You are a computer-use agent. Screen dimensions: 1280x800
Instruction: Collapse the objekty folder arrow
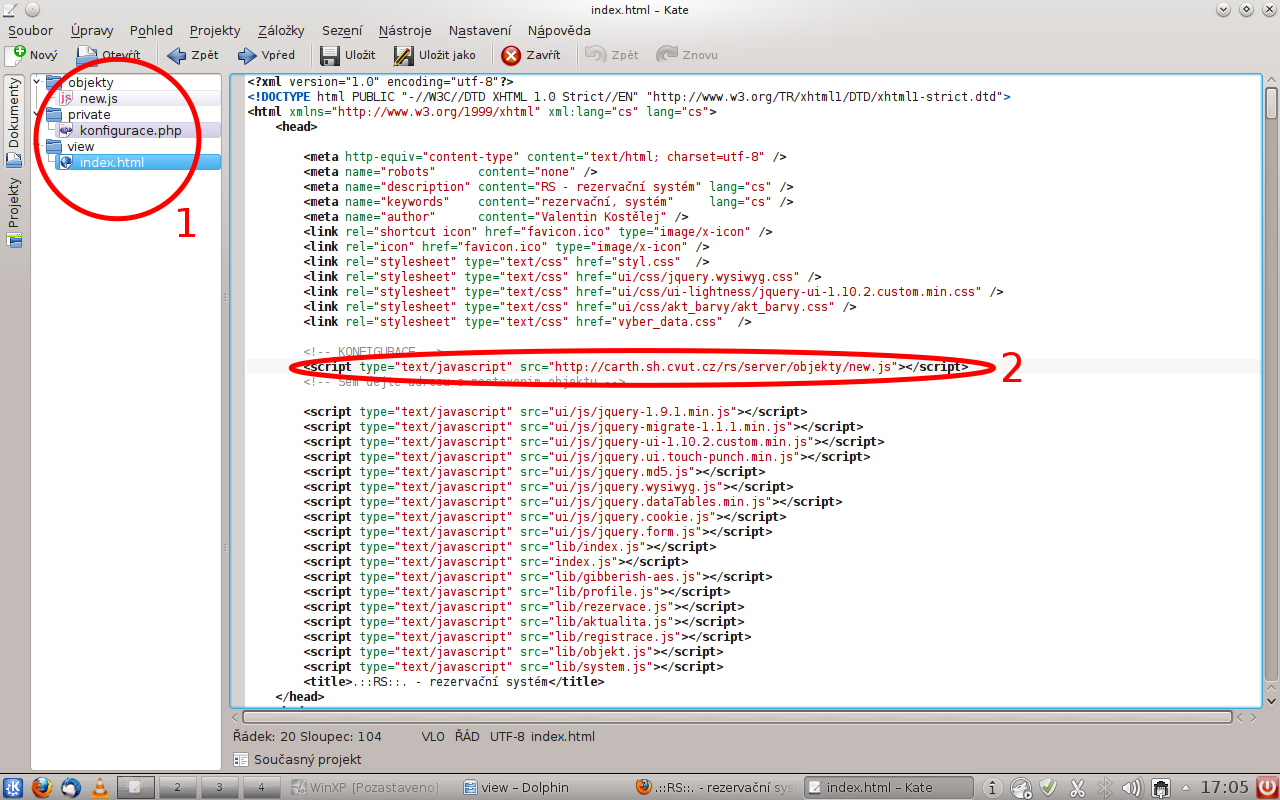pyautogui.click(x=38, y=81)
